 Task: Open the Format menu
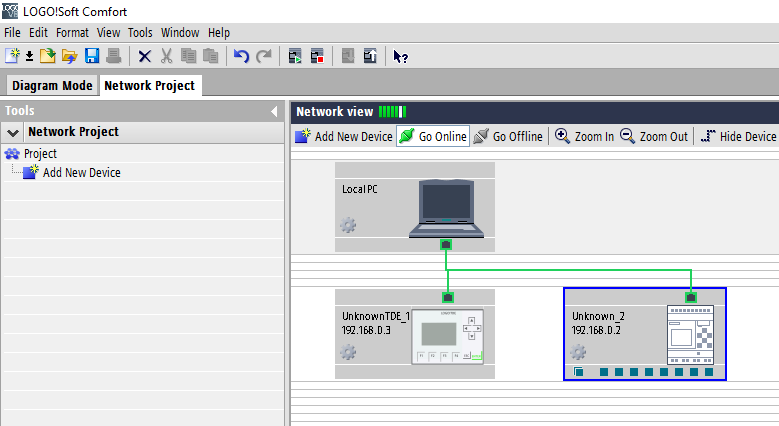[x=72, y=33]
